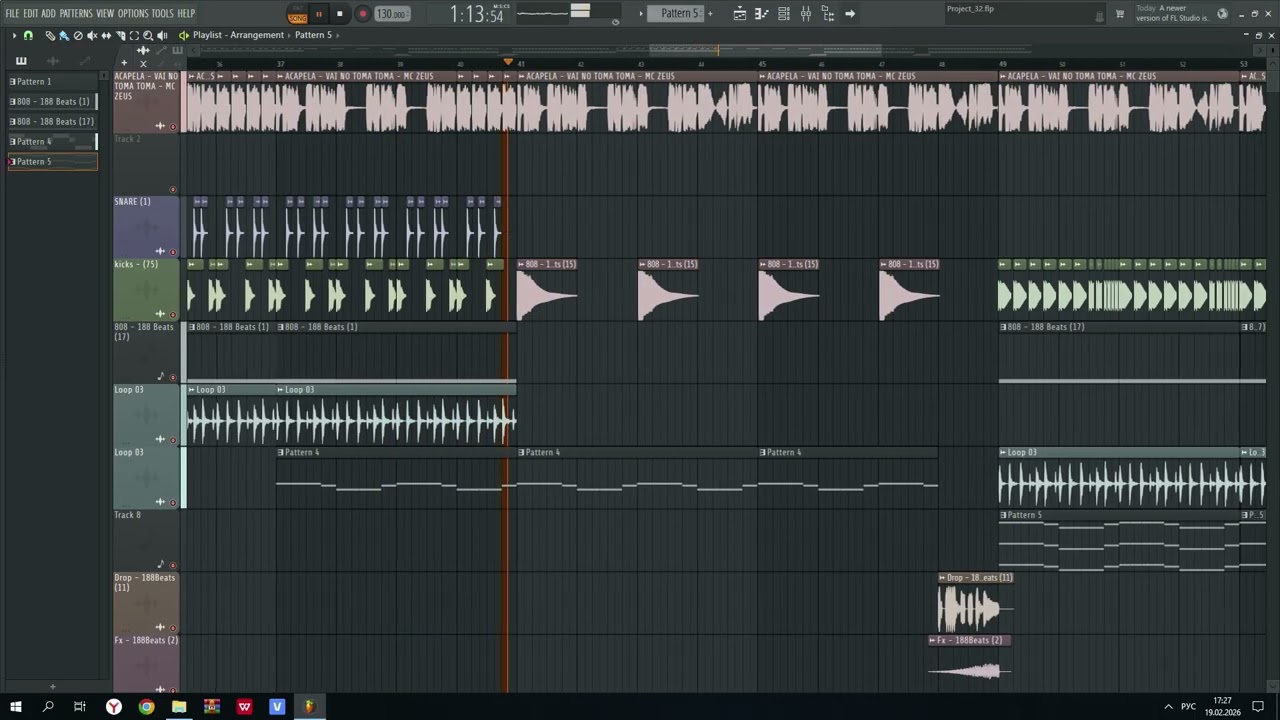Open the VIEW menu

click(x=105, y=14)
